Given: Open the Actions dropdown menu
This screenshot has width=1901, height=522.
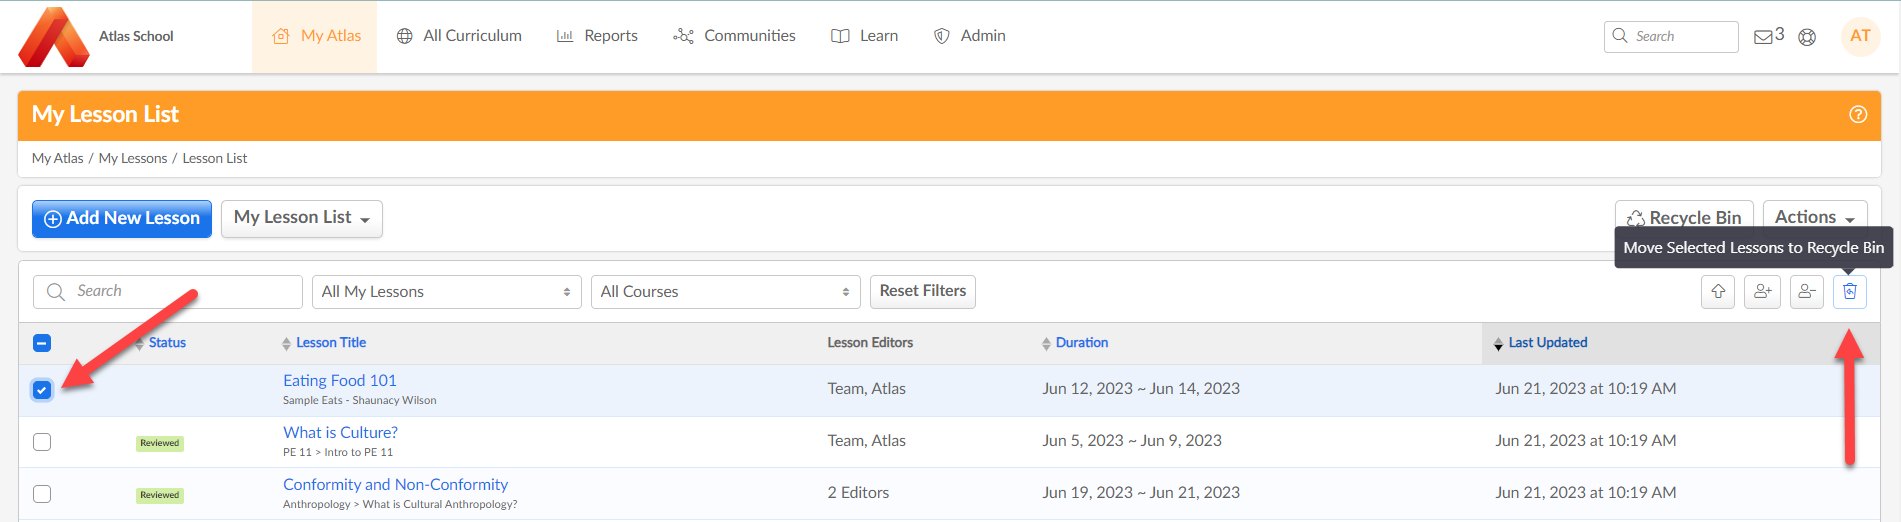Looking at the screenshot, I should (1814, 217).
